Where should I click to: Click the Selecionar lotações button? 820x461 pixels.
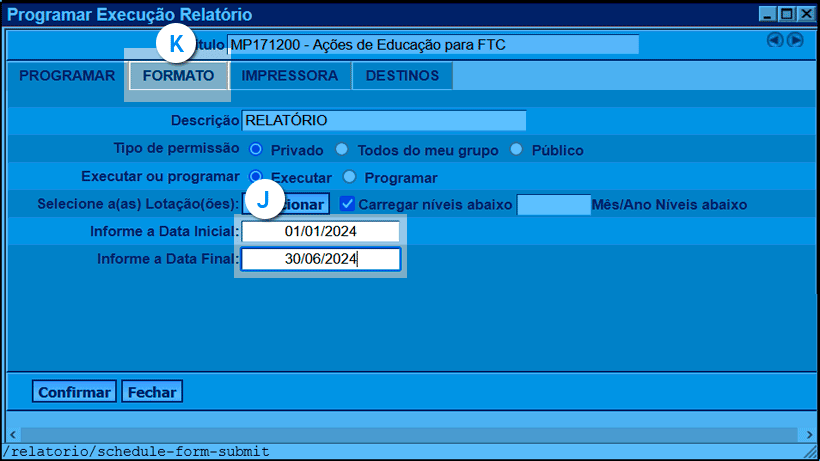pos(286,204)
